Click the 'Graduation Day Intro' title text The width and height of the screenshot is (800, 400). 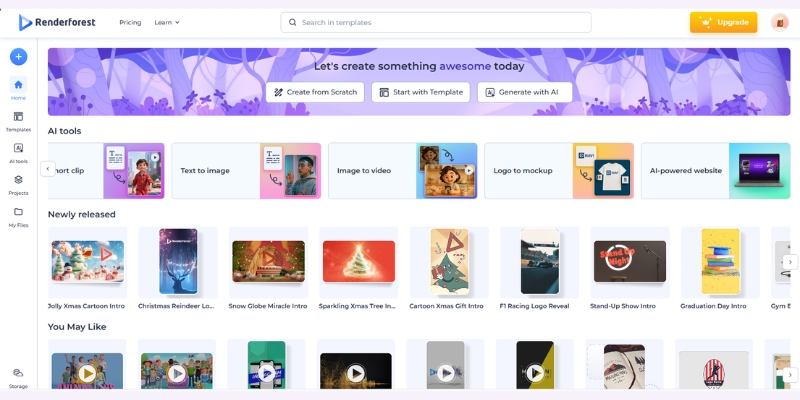pos(713,306)
